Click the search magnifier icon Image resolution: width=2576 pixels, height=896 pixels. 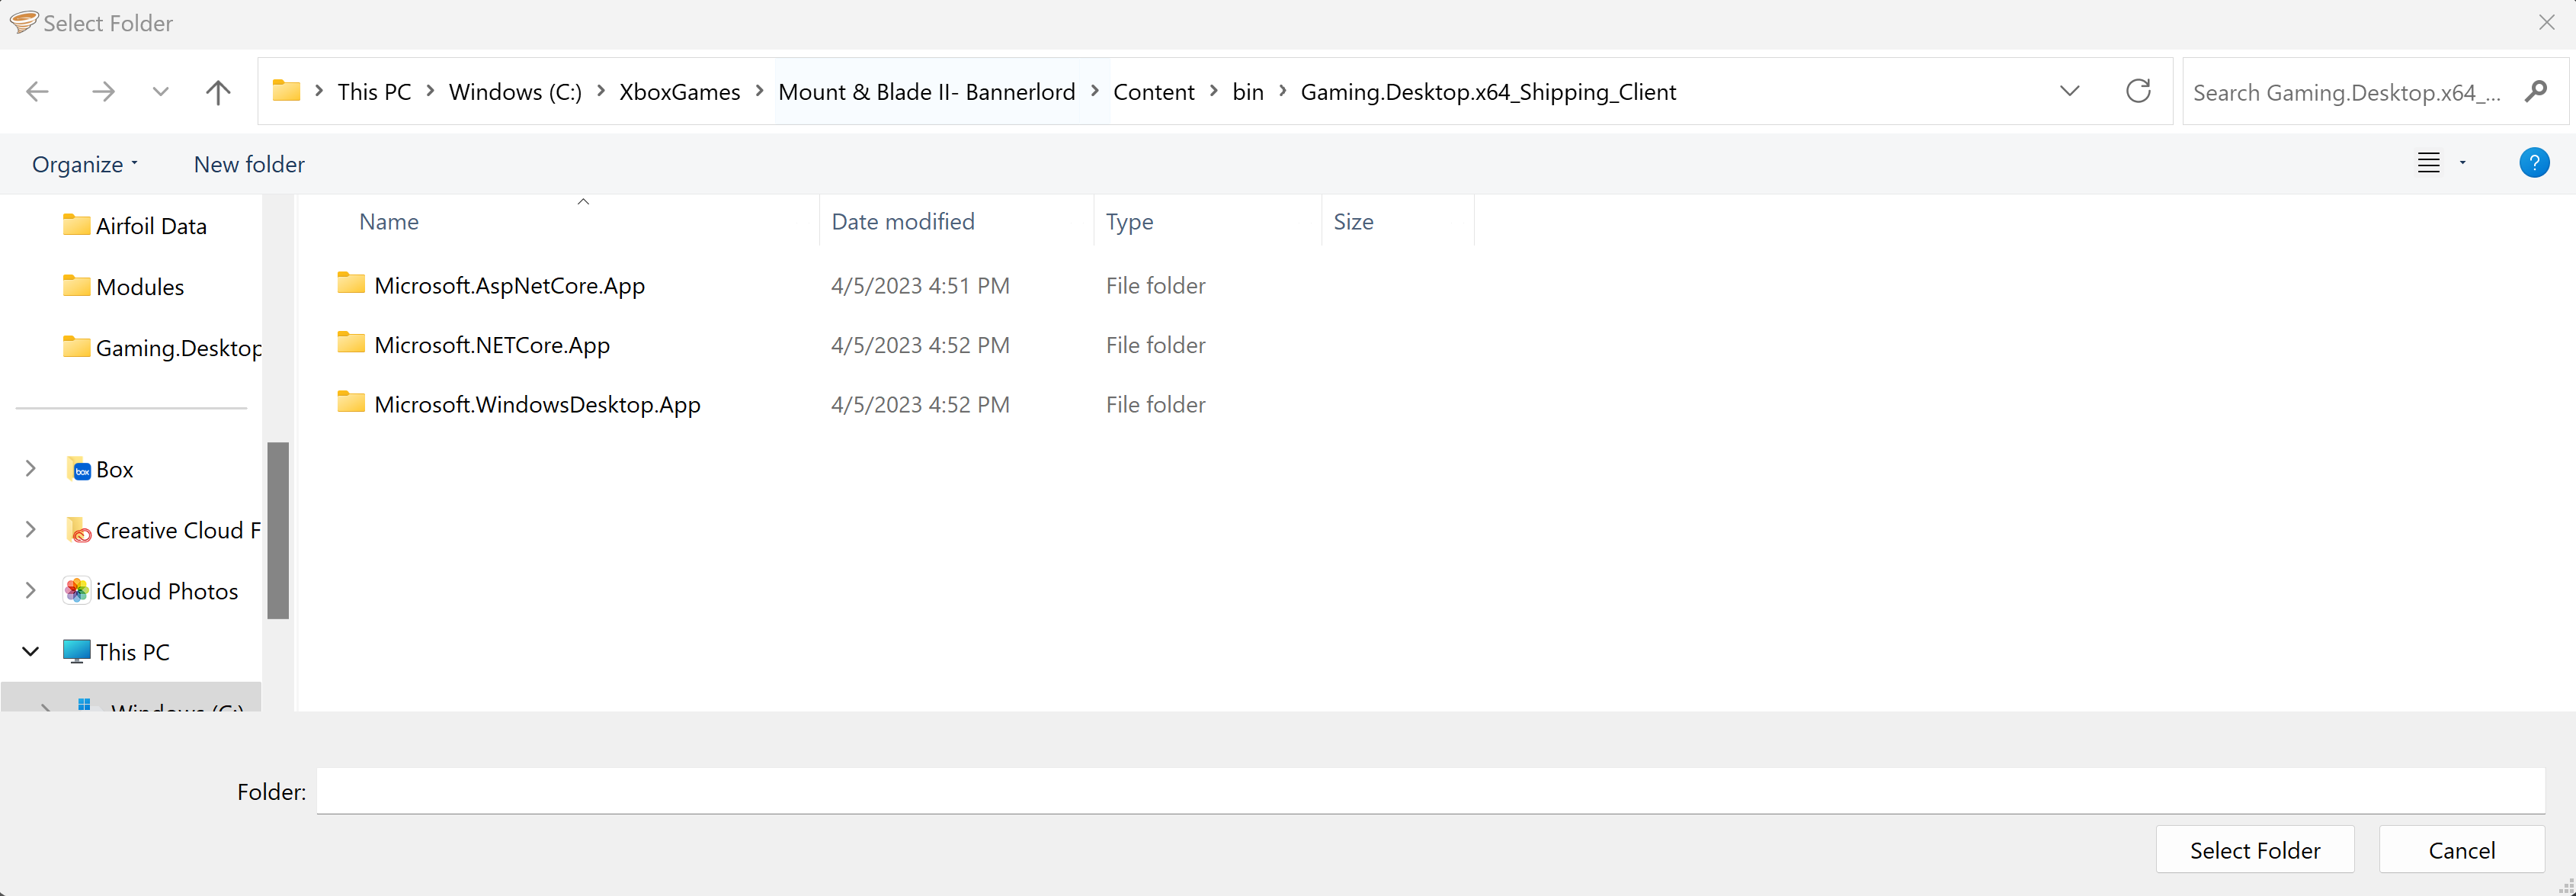coord(2536,91)
